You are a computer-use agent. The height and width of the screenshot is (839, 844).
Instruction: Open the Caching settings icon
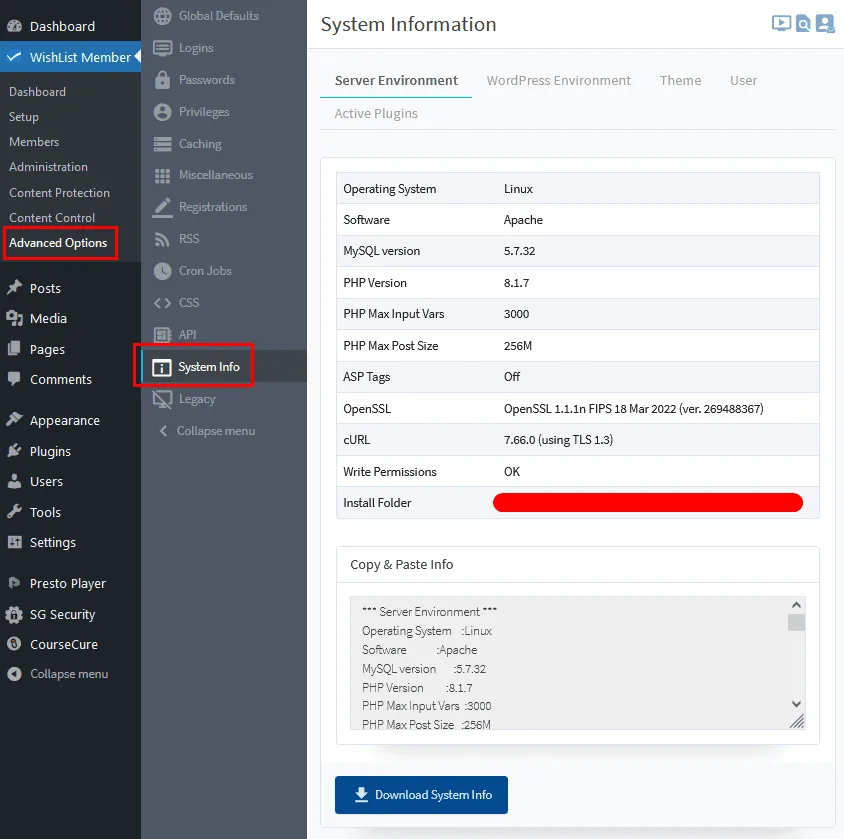(x=162, y=144)
